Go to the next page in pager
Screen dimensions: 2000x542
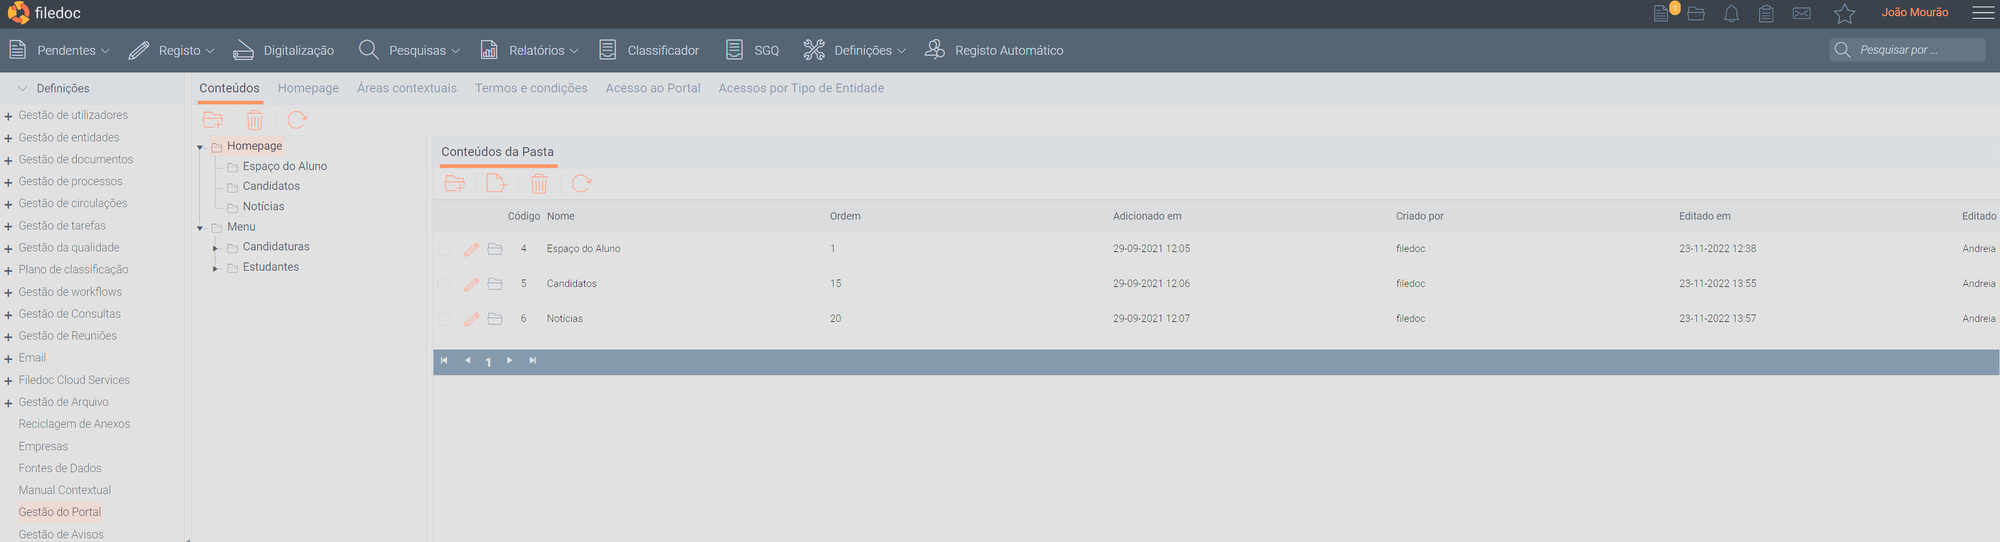pyautogui.click(x=510, y=361)
